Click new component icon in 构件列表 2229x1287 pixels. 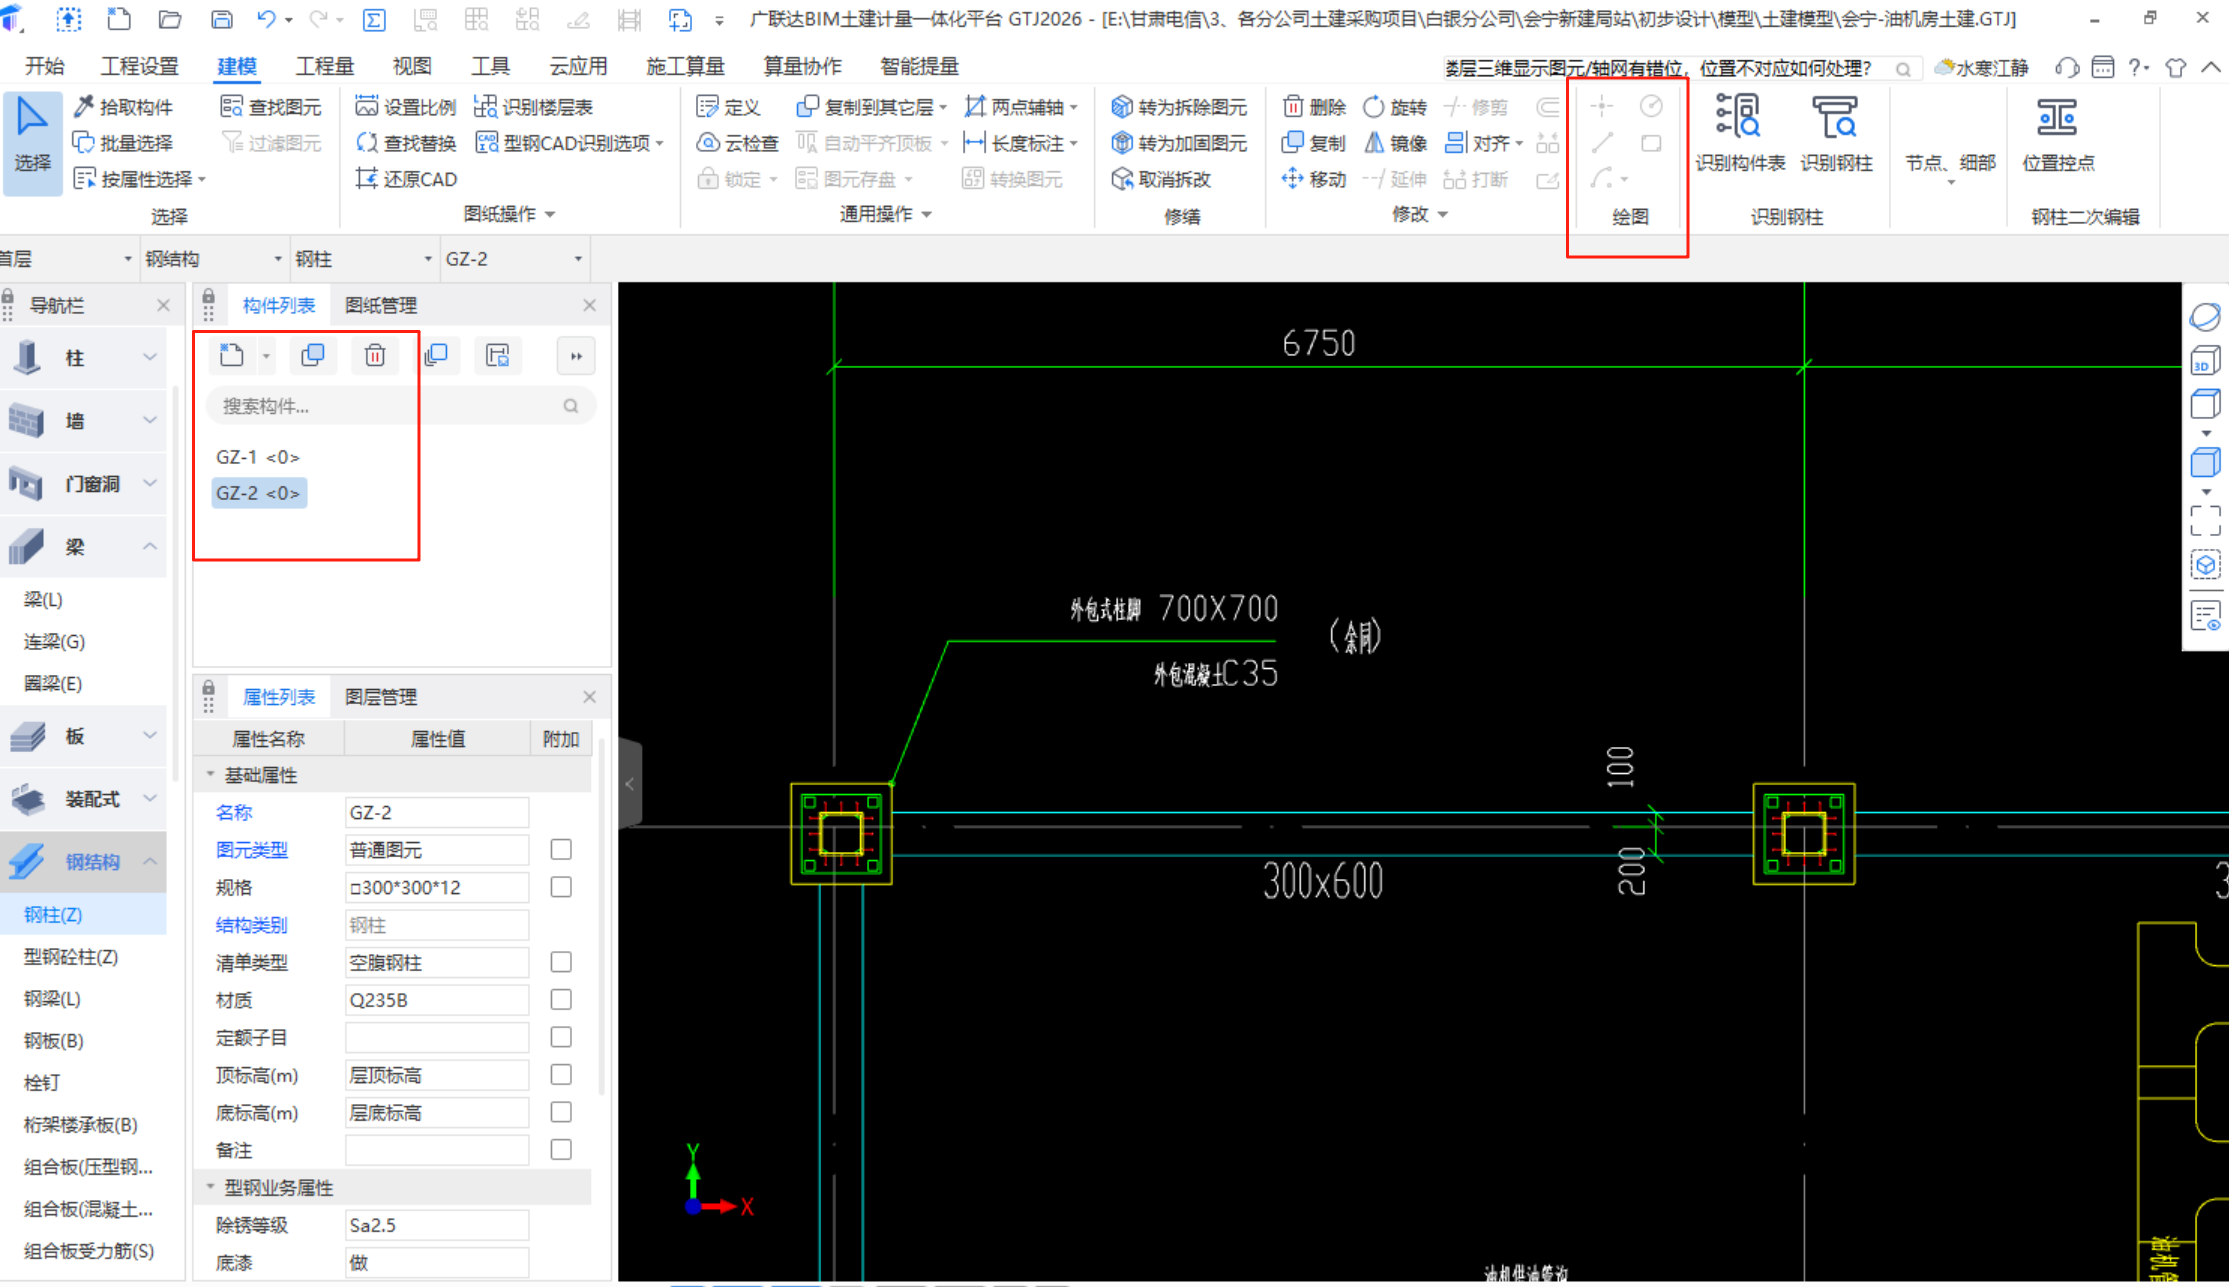point(232,355)
